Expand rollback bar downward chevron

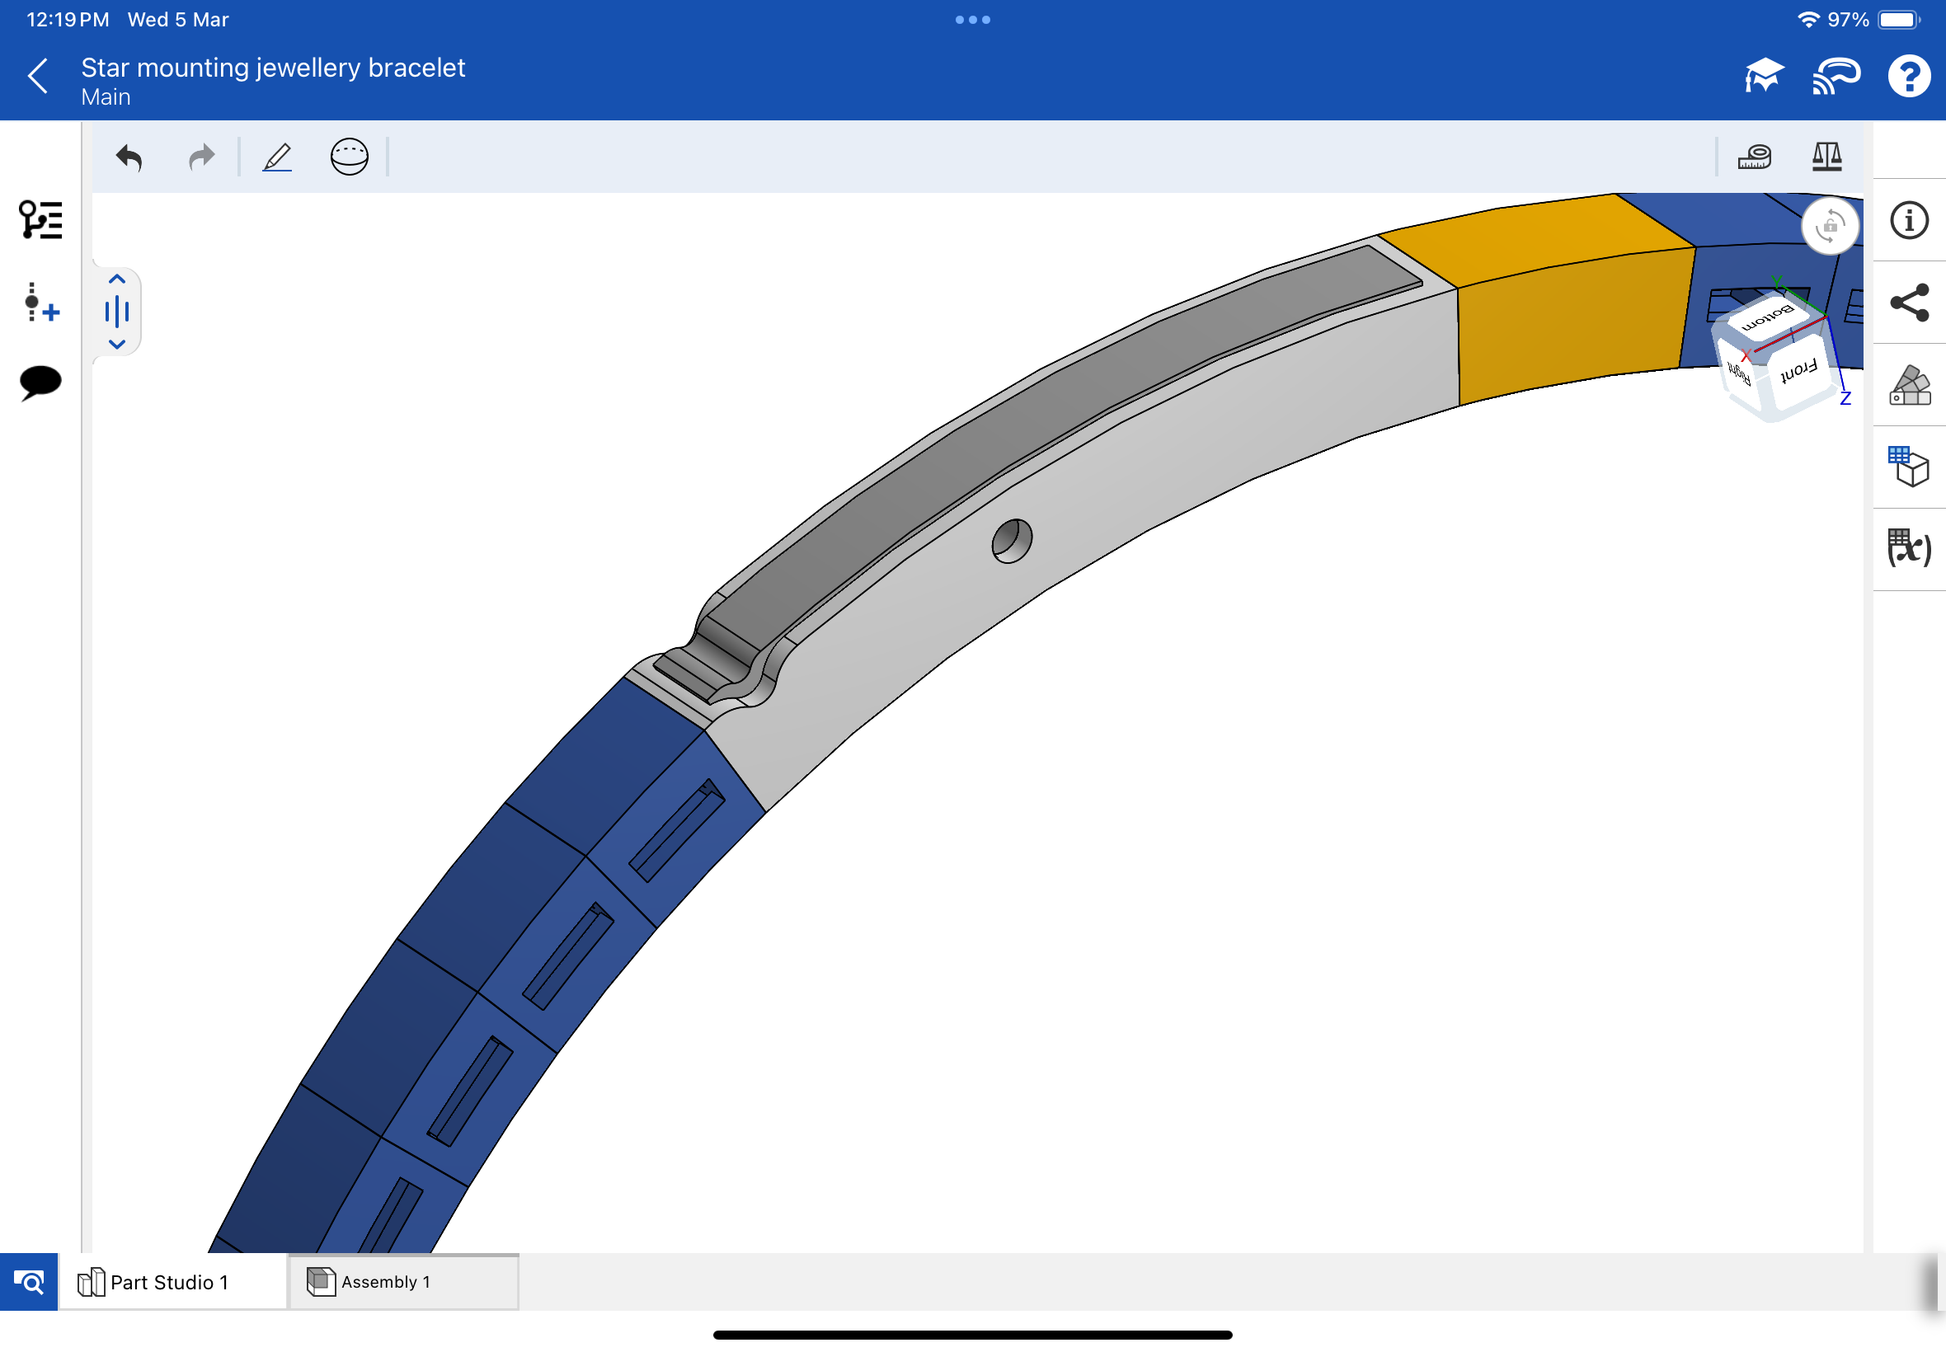(x=117, y=344)
